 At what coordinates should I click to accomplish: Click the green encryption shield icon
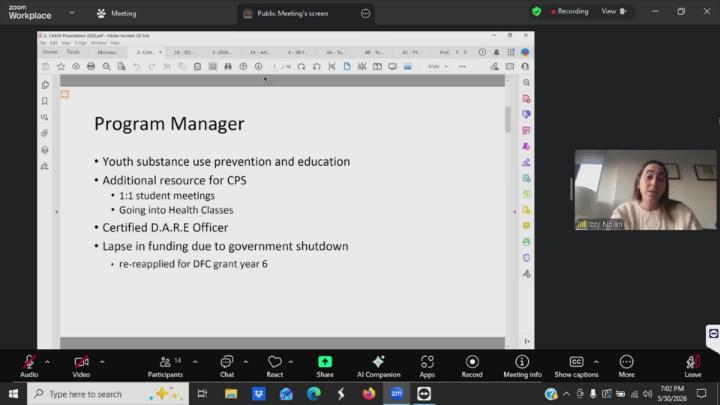tap(537, 12)
